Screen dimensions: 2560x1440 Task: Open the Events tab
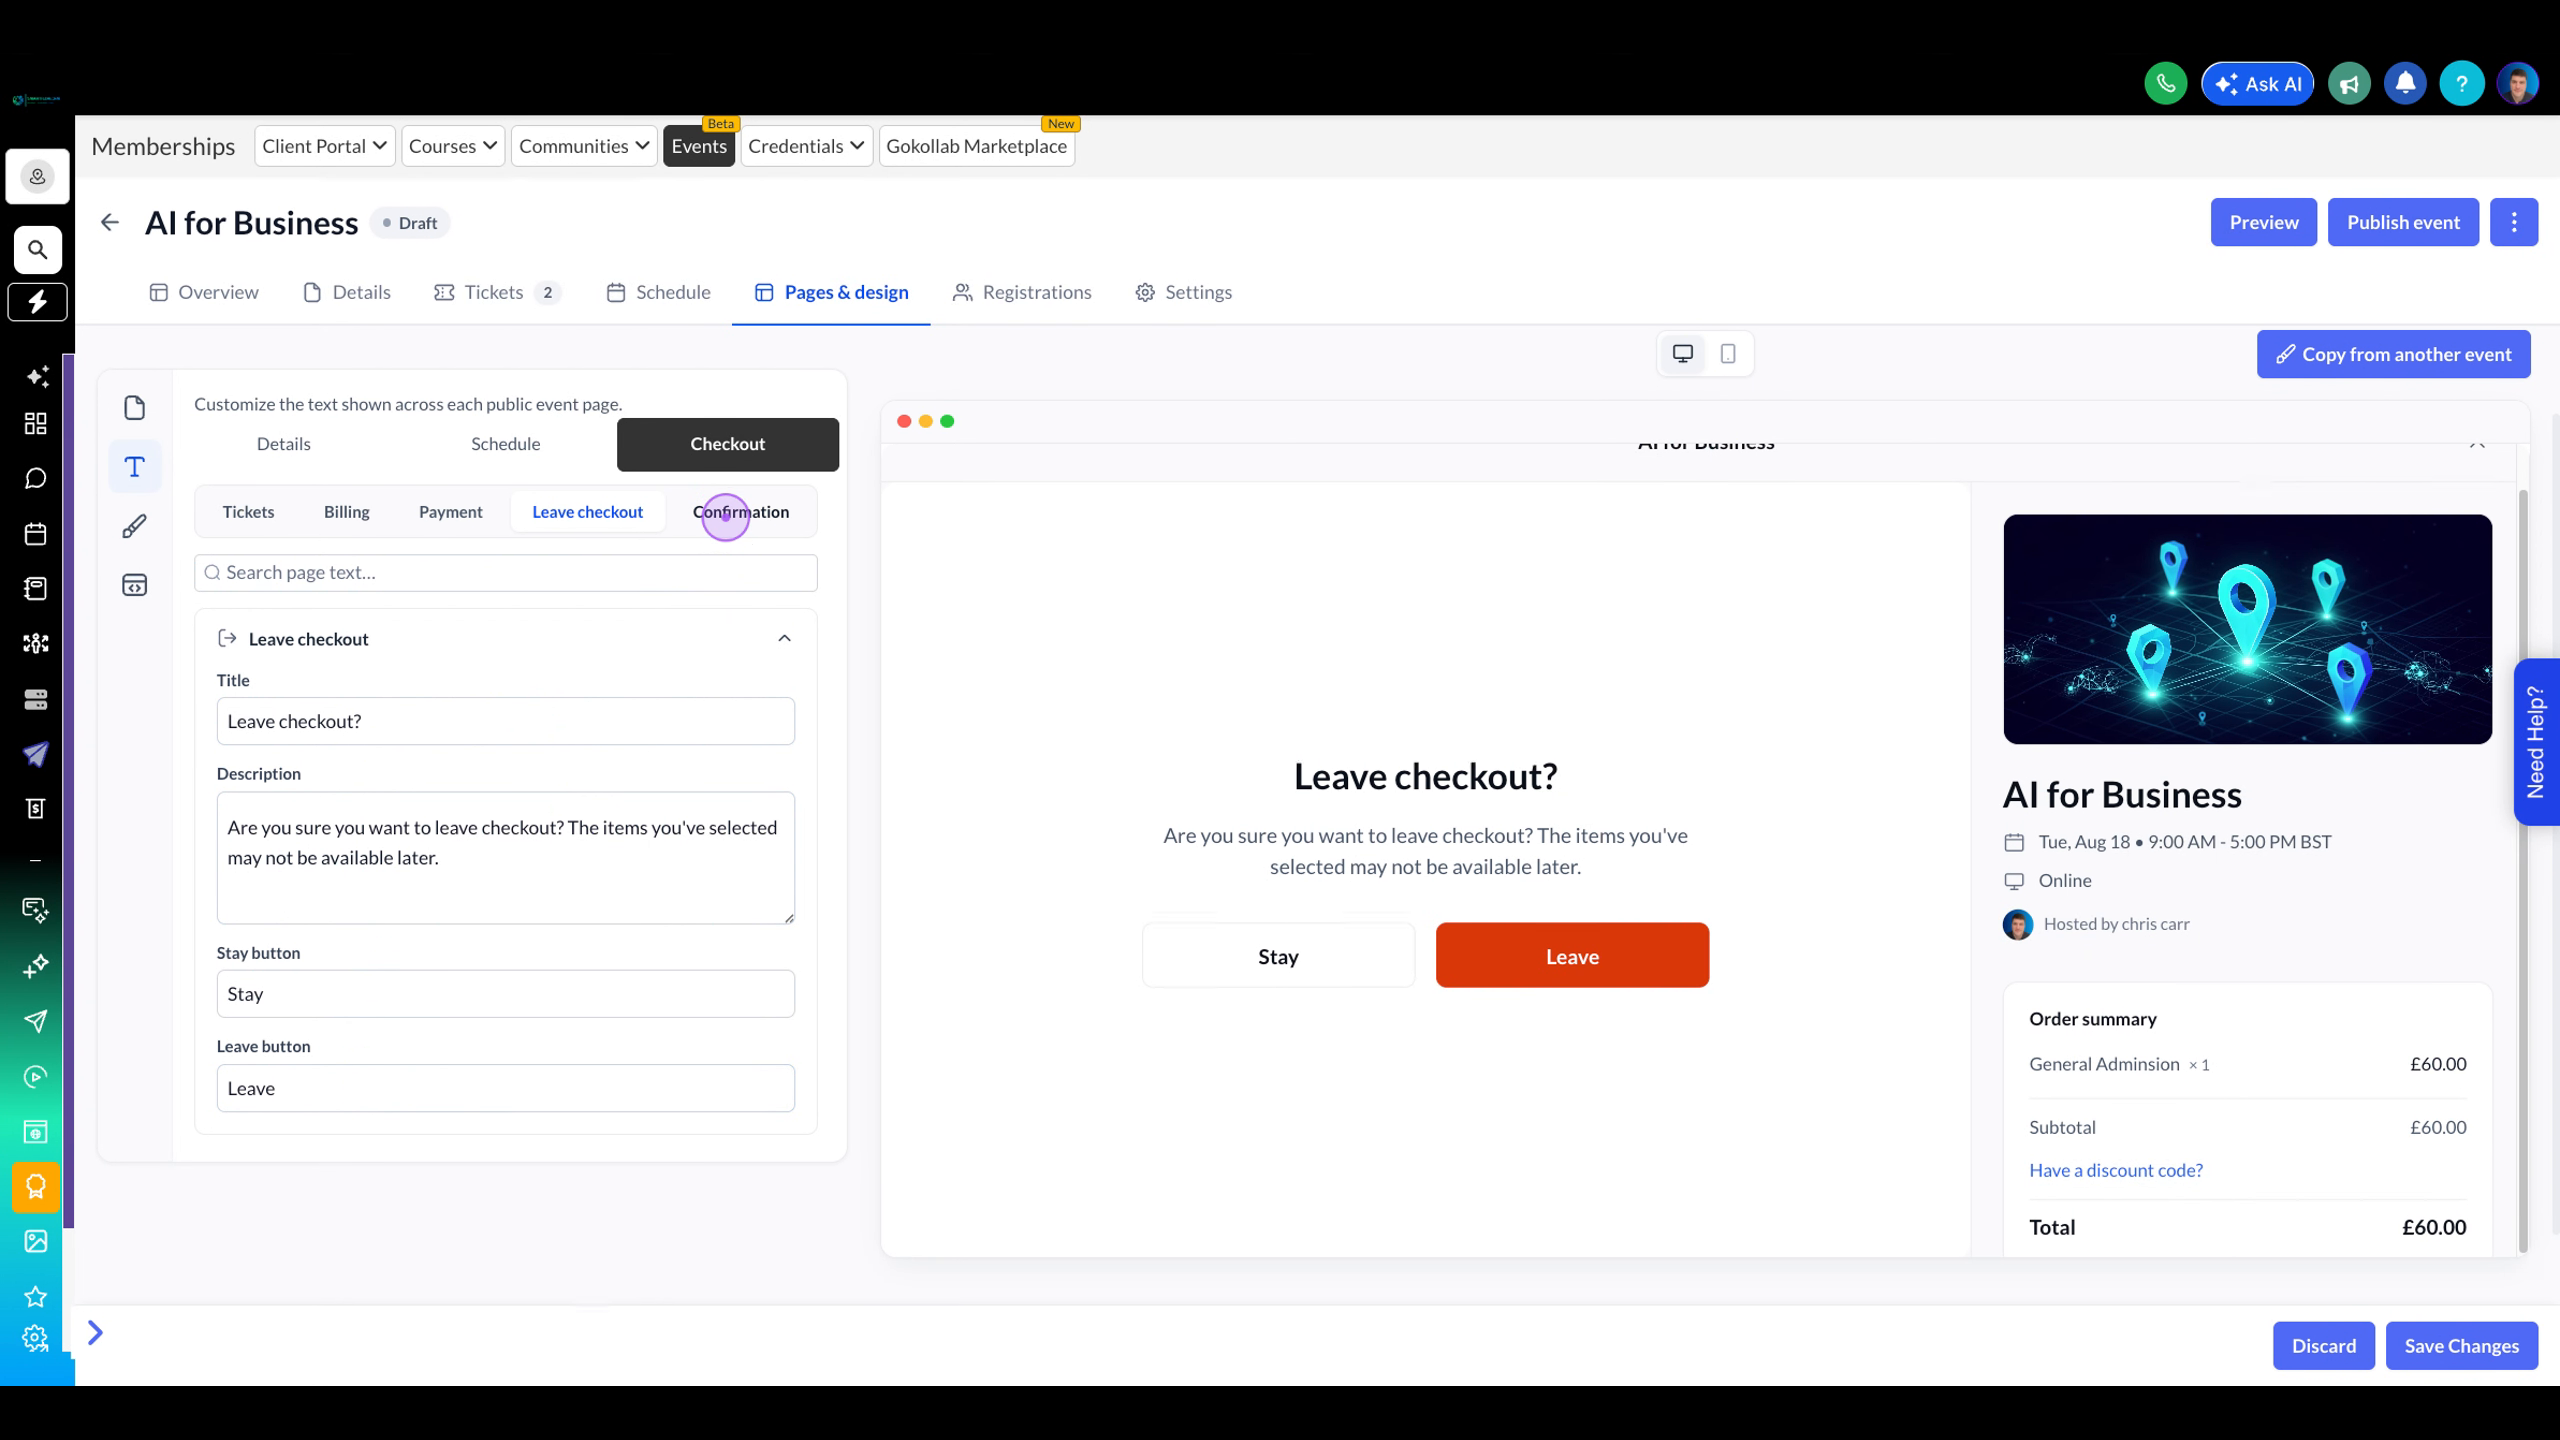pos(699,146)
